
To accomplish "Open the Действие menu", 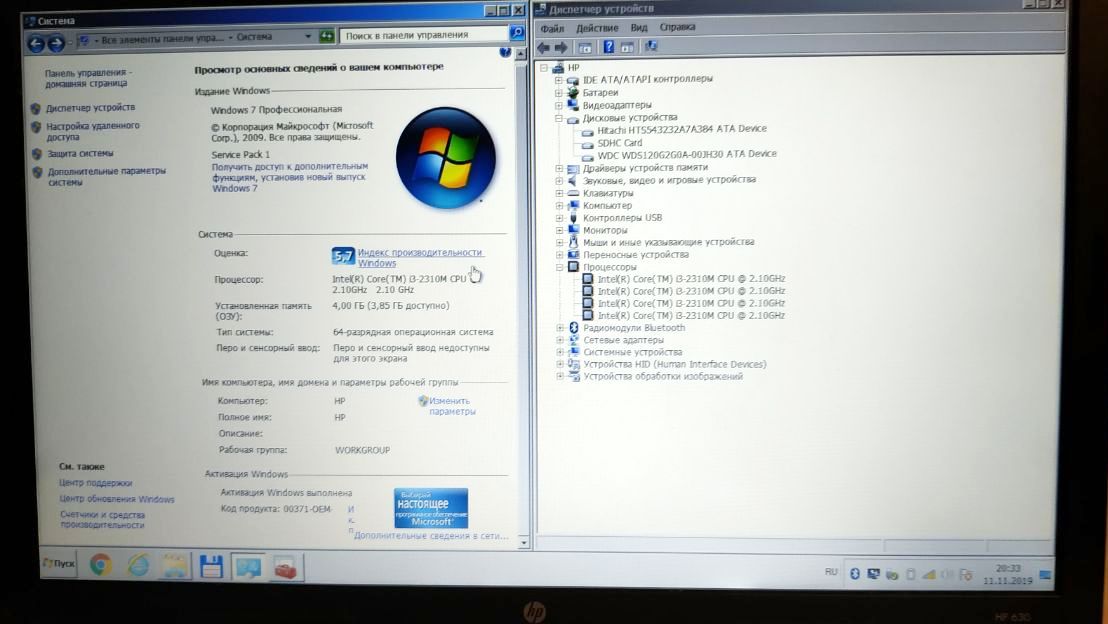I will tap(597, 27).
